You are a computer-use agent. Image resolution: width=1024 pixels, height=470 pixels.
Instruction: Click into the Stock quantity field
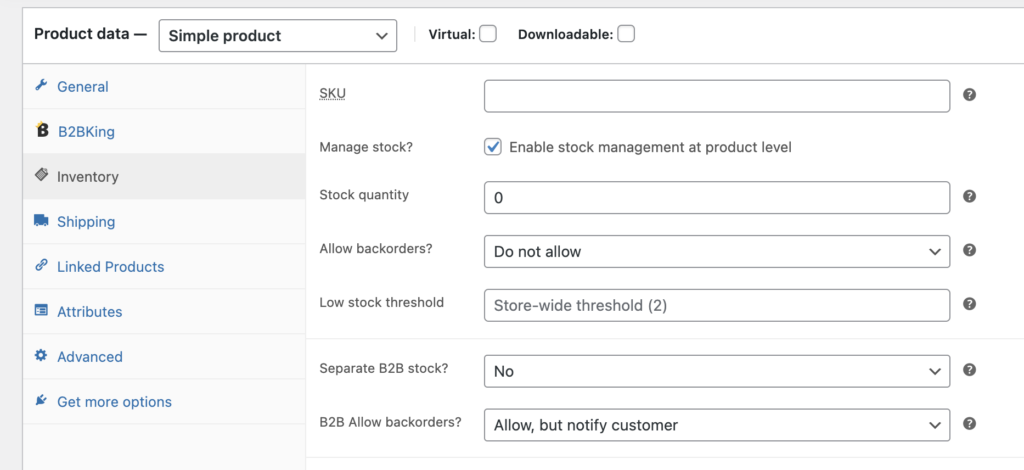point(716,197)
